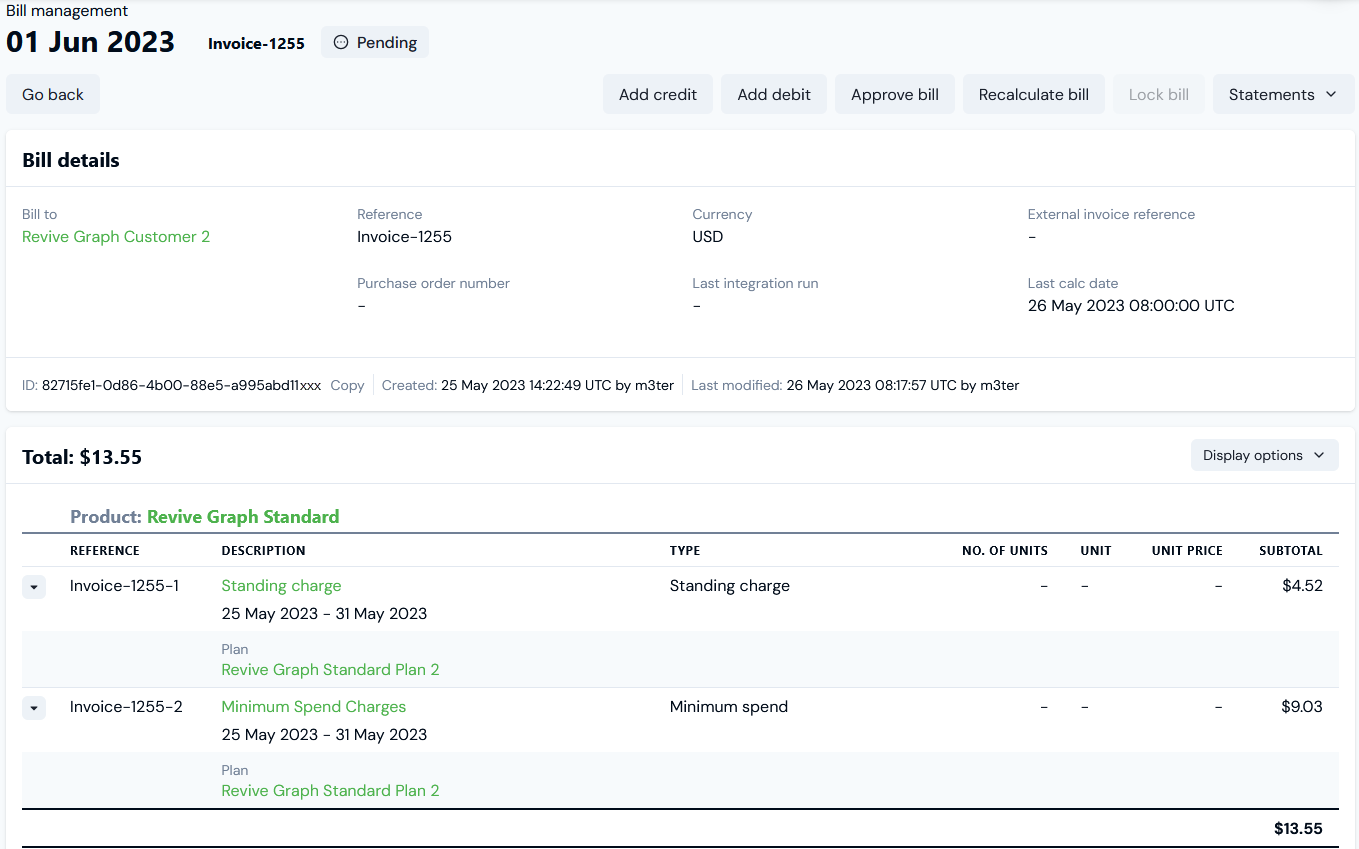1359x849 pixels.
Task: Click the Pending status clock icon
Action: [x=341, y=43]
